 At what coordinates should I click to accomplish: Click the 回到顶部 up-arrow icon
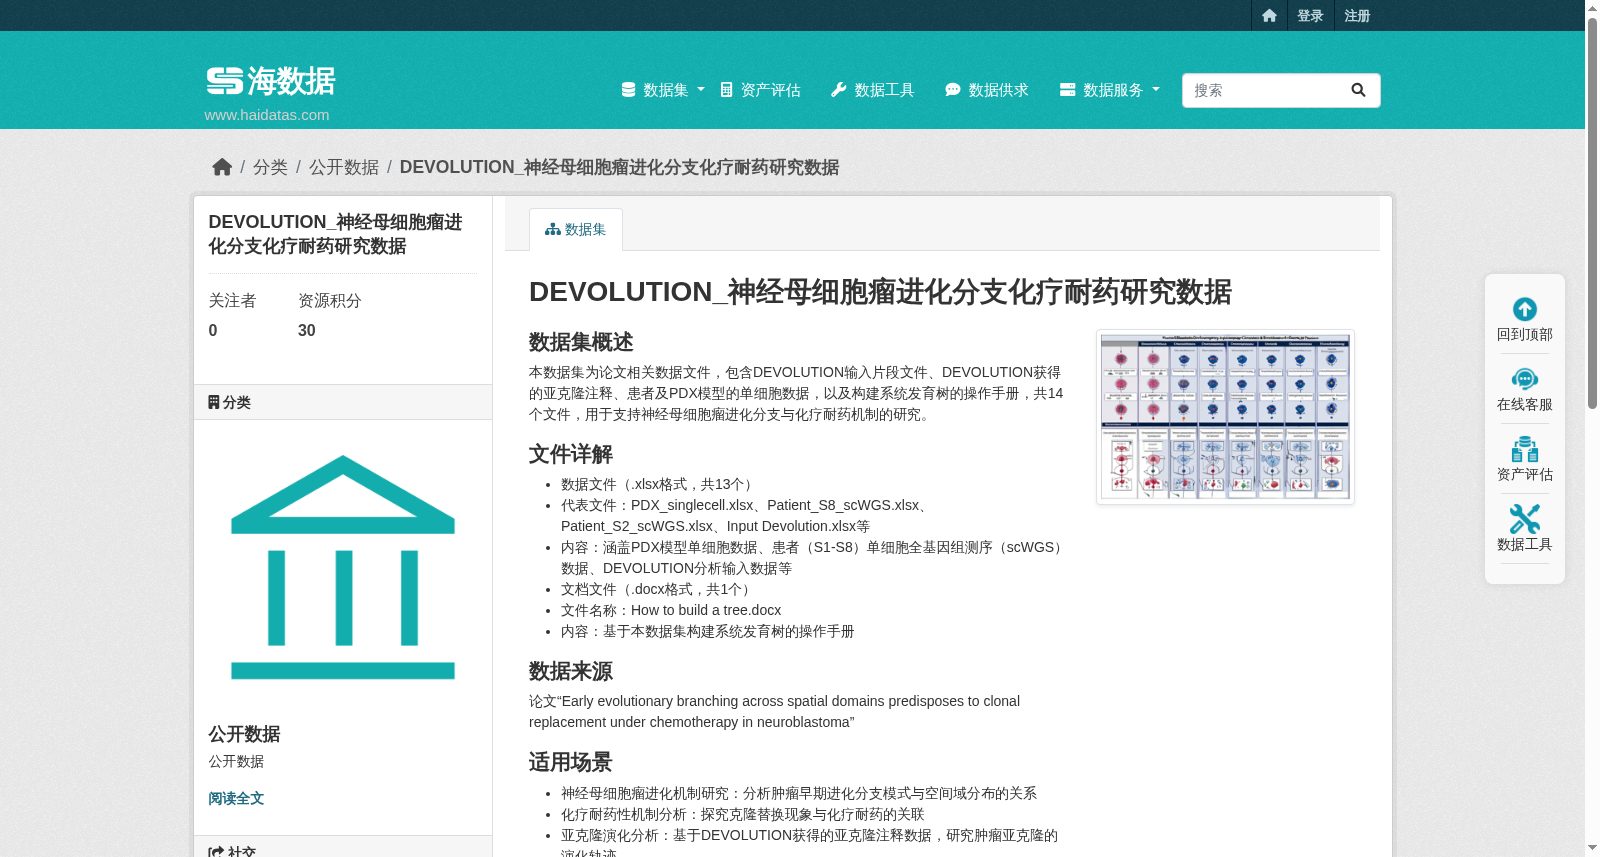[x=1525, y=309]
